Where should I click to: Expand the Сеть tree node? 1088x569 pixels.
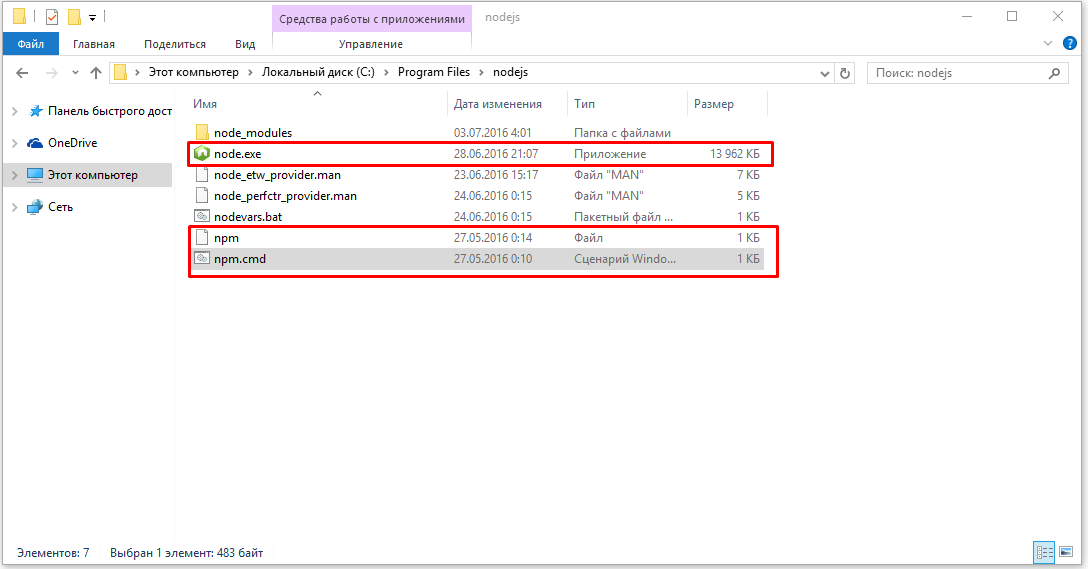pyautogui.click(x=15, y=207)
